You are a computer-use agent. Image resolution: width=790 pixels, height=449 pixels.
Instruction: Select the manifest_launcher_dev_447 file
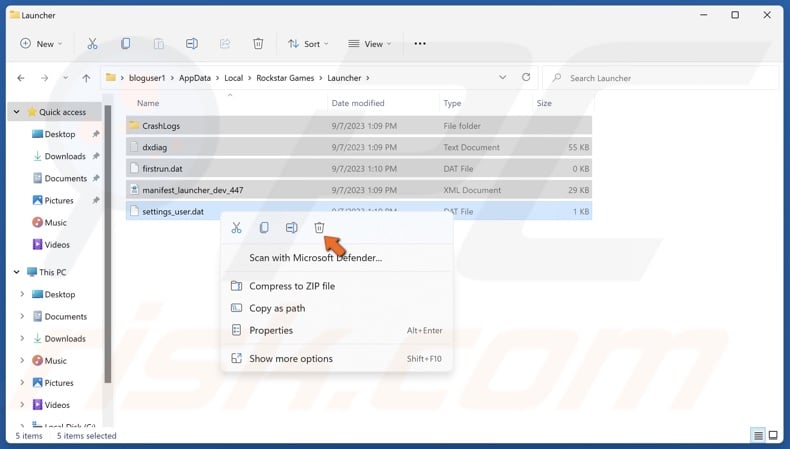(x=359, y=190)
